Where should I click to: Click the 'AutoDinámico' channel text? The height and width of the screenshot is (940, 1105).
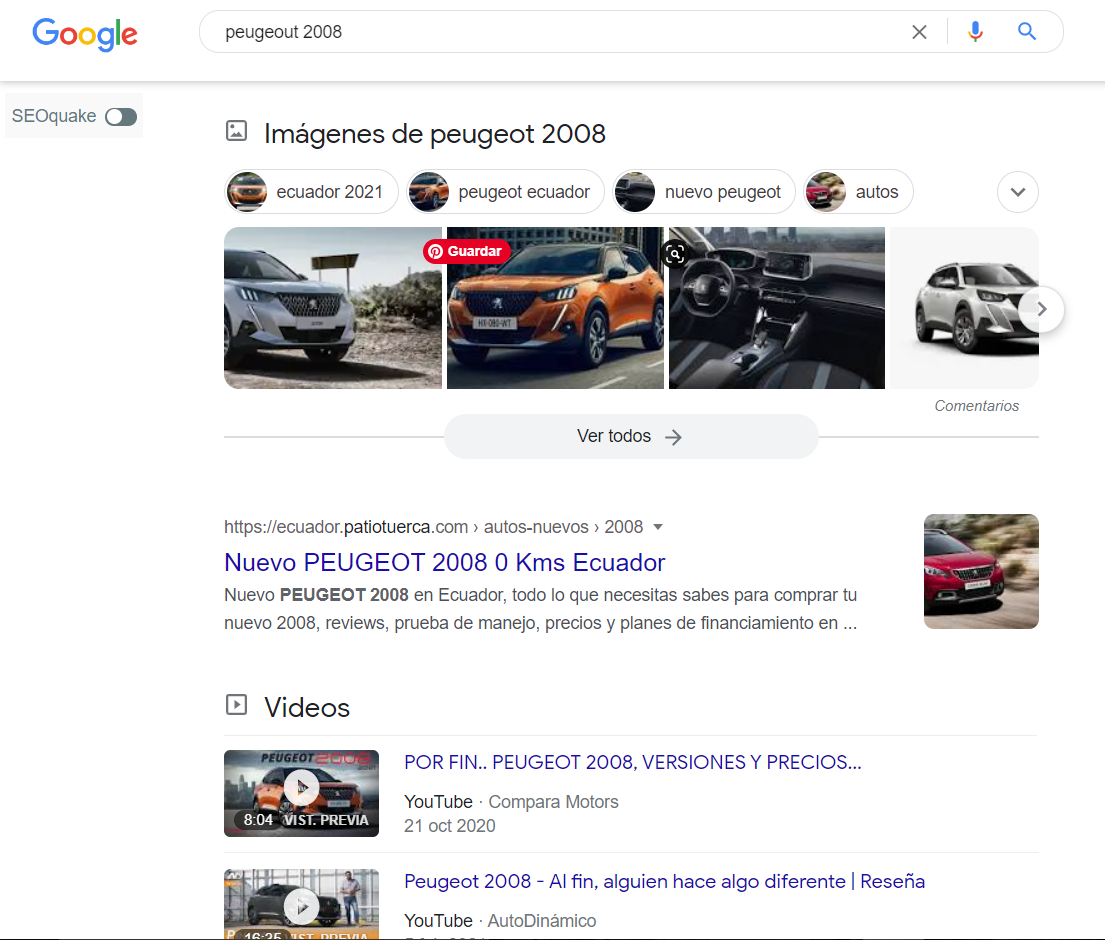point(541,921)
